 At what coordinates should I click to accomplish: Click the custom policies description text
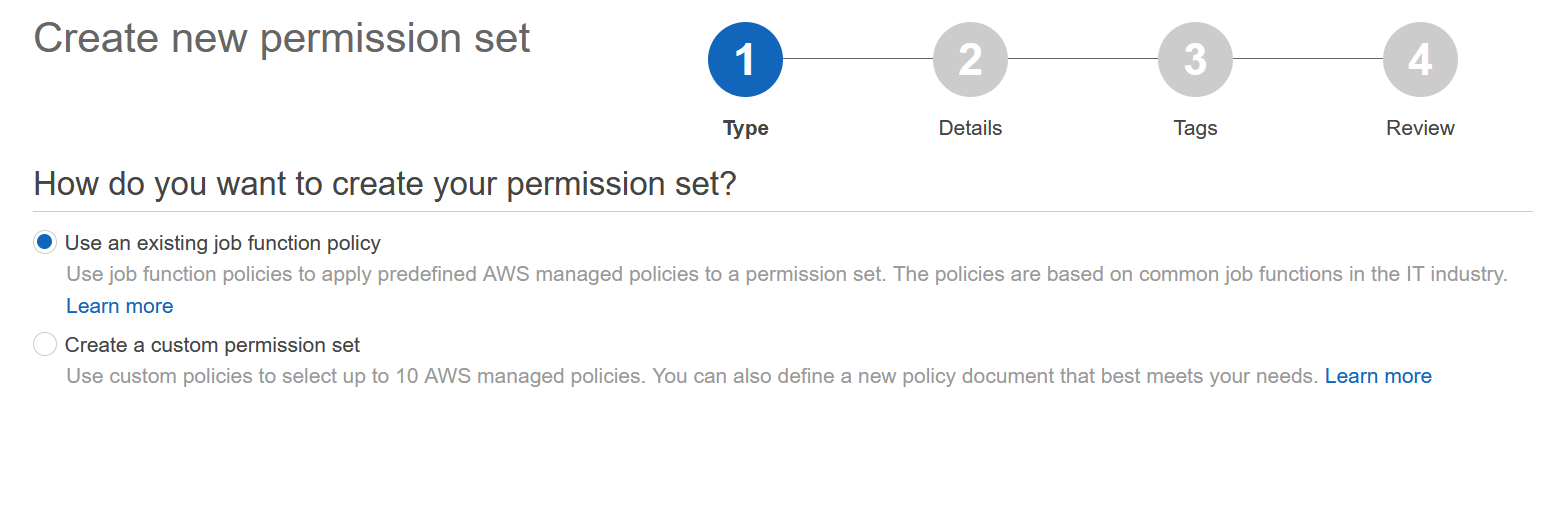pos(692,376)
